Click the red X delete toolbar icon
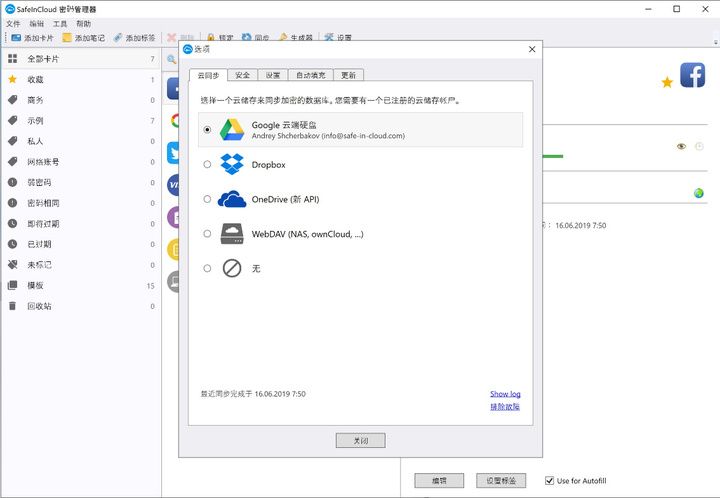The image size is (720, 498). 172,38
